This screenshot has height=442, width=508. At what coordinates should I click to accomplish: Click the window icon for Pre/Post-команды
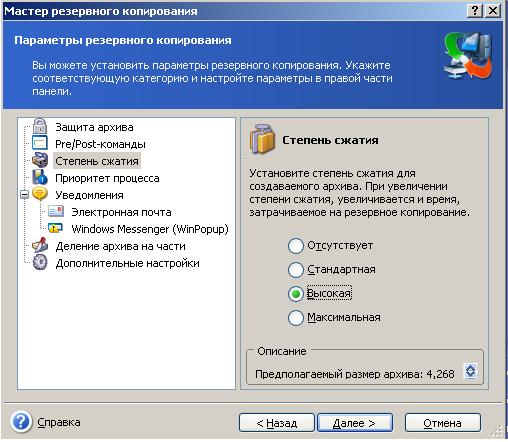[40, 143]
